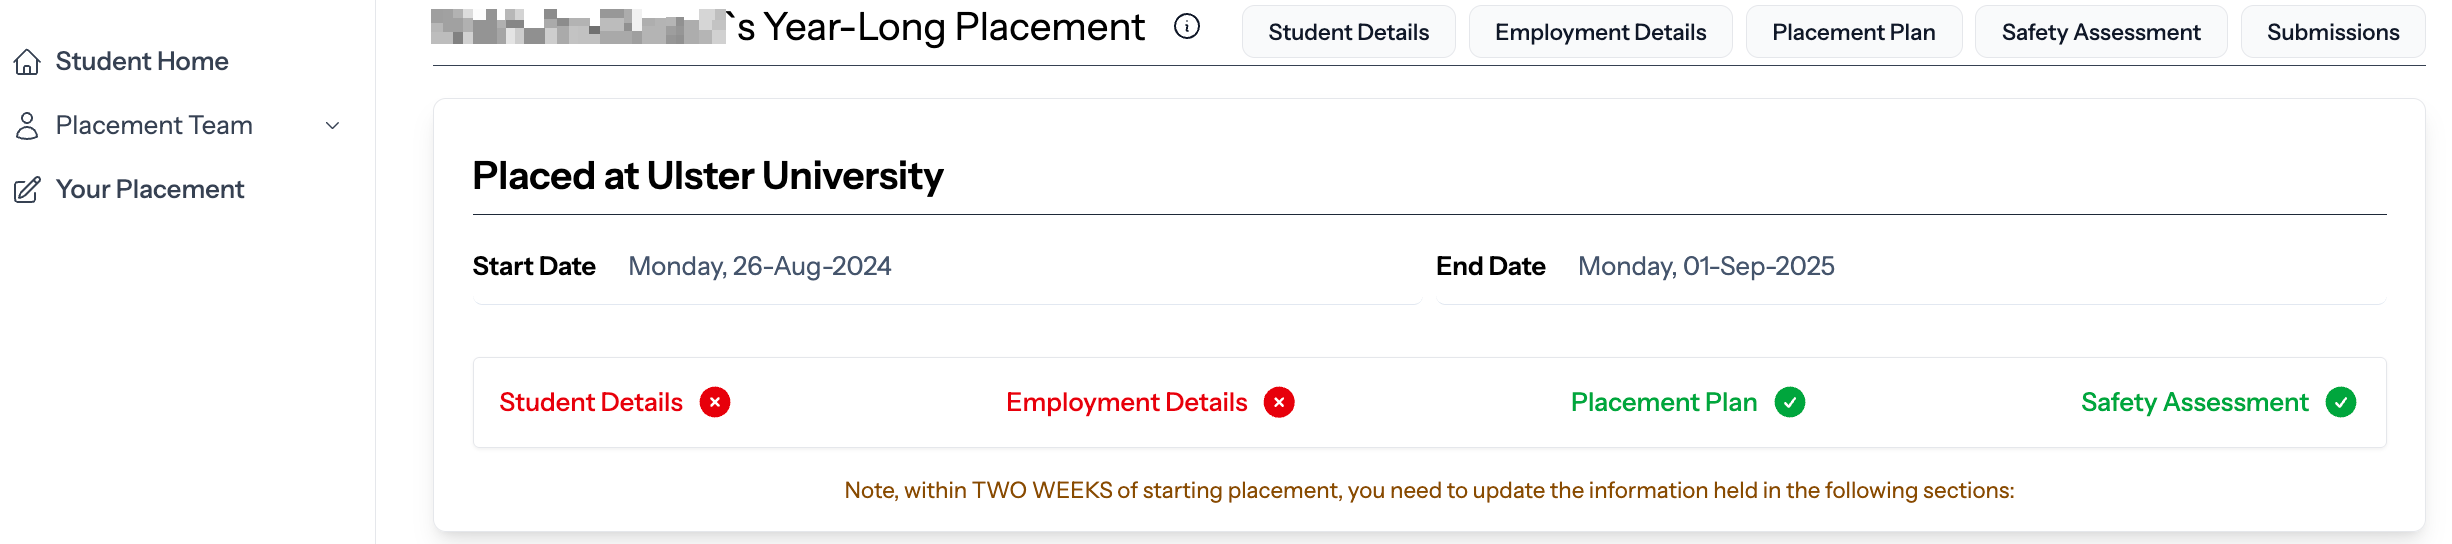Click green check icon beside Placement Plan
The image size is (2452, 544).
(1790, 402)
